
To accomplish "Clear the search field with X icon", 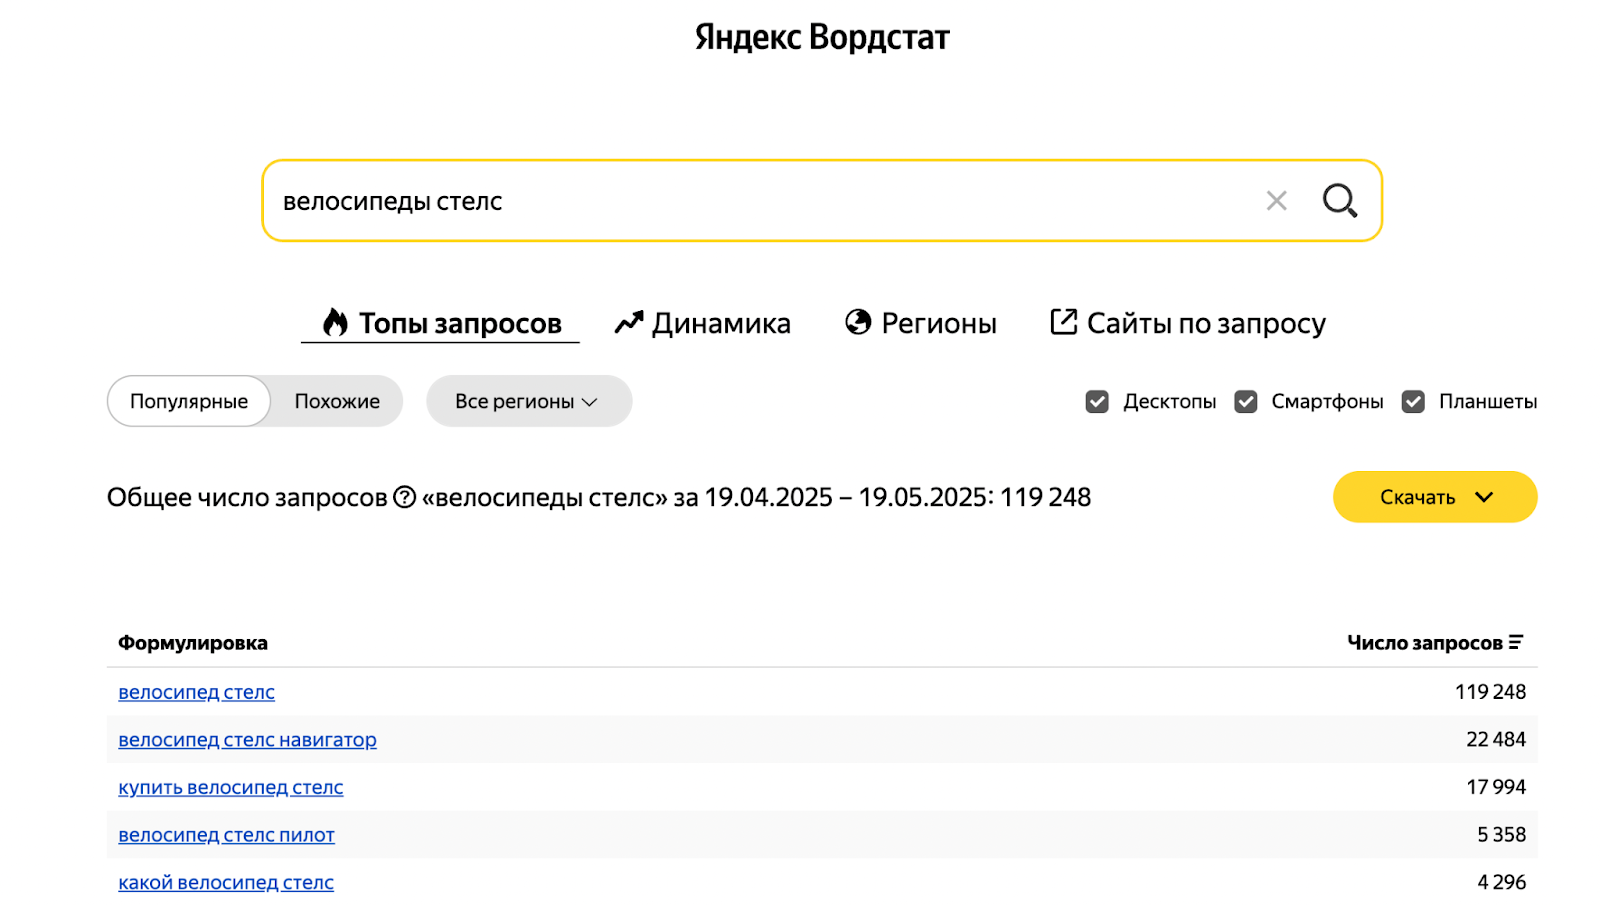I will pos(1276,201).
